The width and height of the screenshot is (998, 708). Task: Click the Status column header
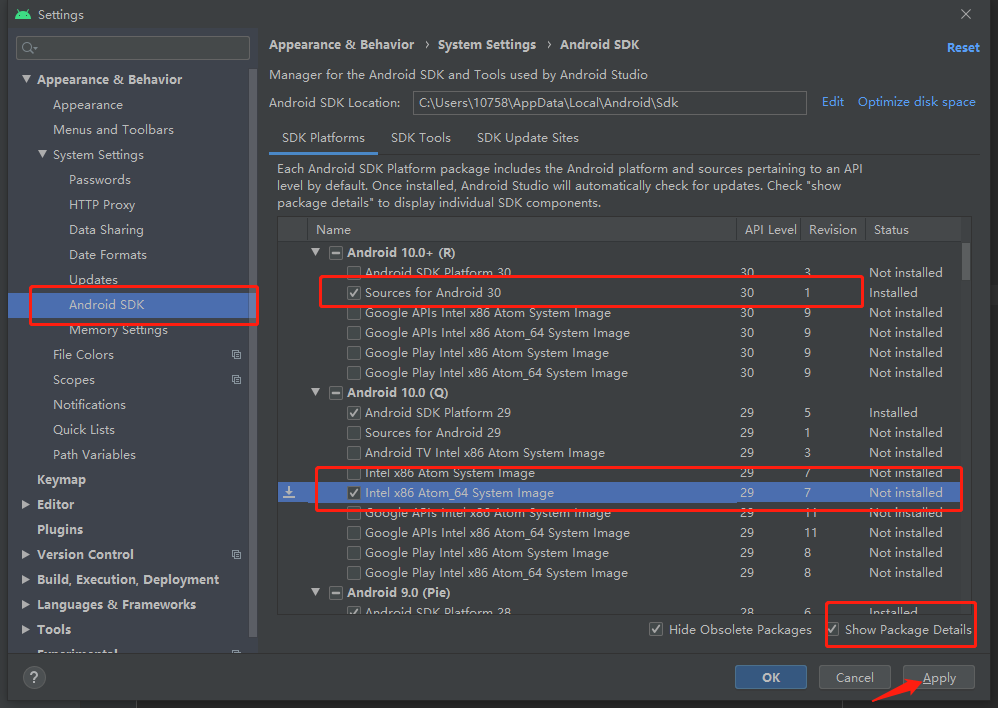913,230
